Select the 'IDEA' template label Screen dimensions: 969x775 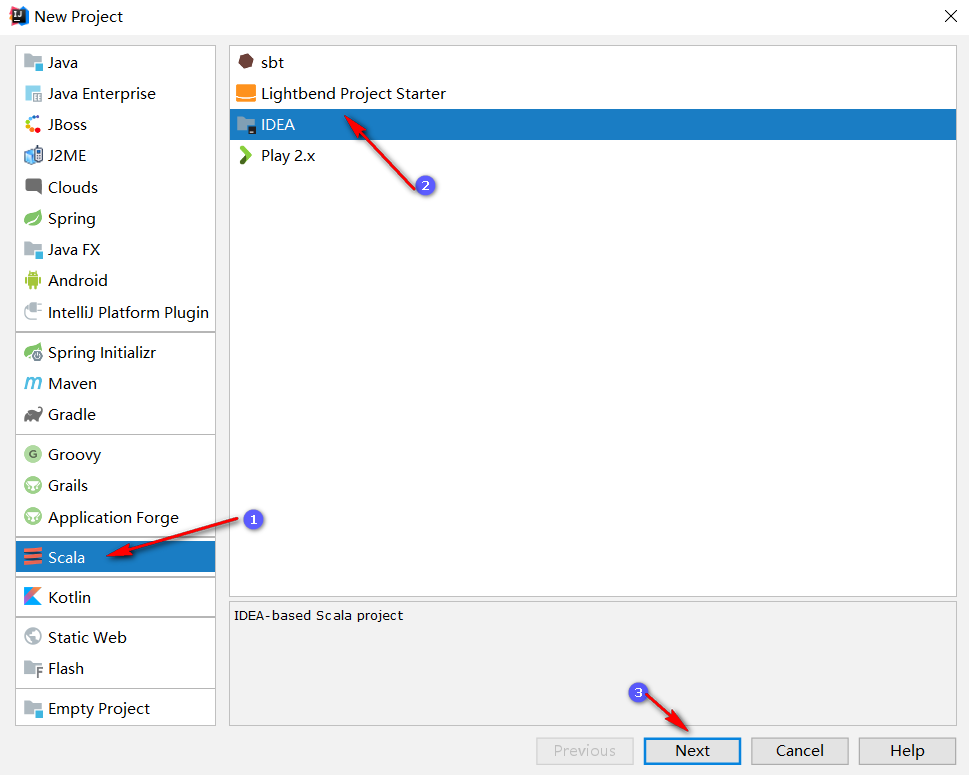277,124
